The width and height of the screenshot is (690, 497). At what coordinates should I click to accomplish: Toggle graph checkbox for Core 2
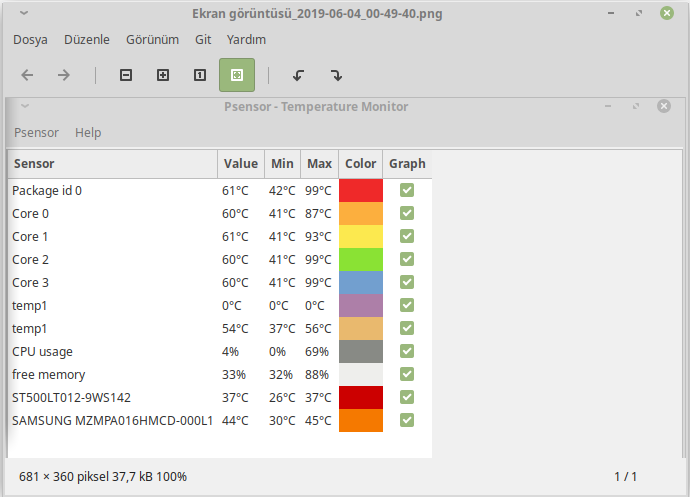pos(407,259)
